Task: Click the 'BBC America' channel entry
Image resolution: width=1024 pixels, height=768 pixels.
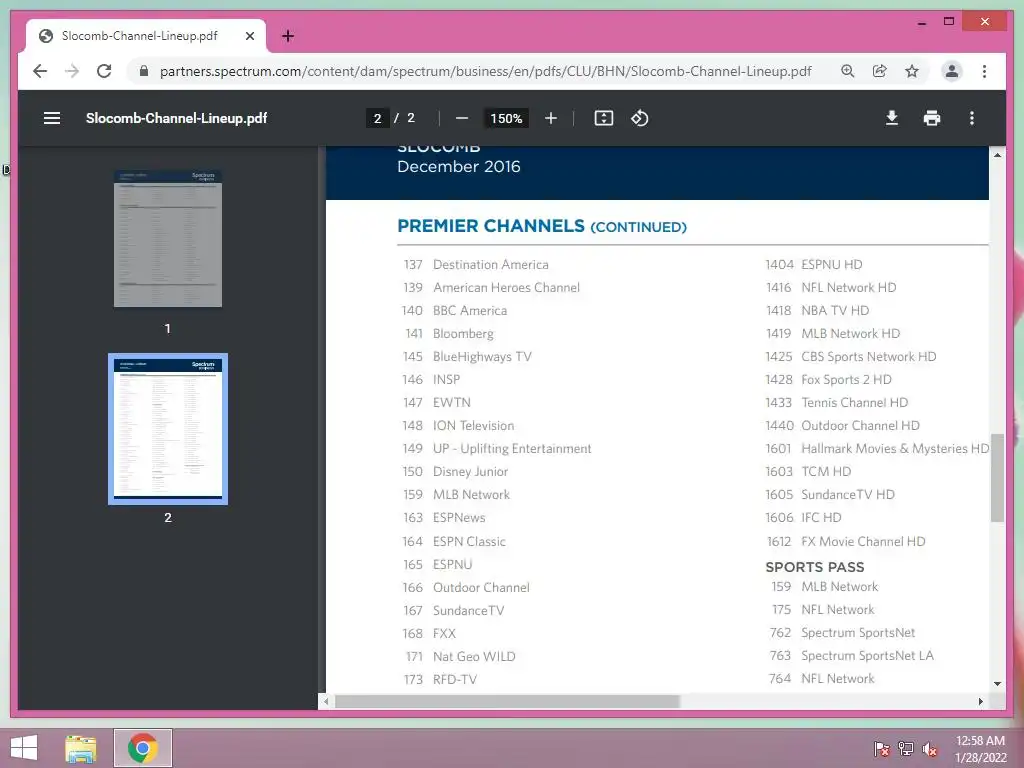Action: pyautogui.click(x=470, y=310)
